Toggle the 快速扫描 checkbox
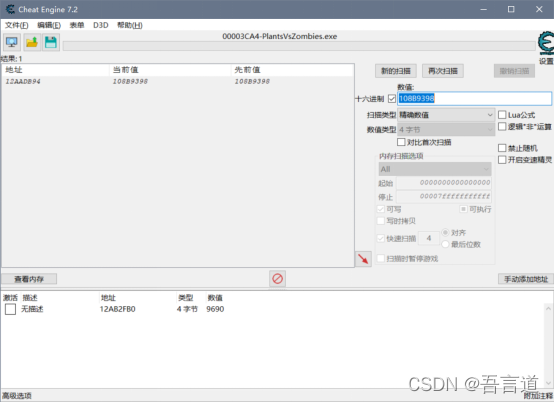554x403 pixels. click(x=381, y=238)
